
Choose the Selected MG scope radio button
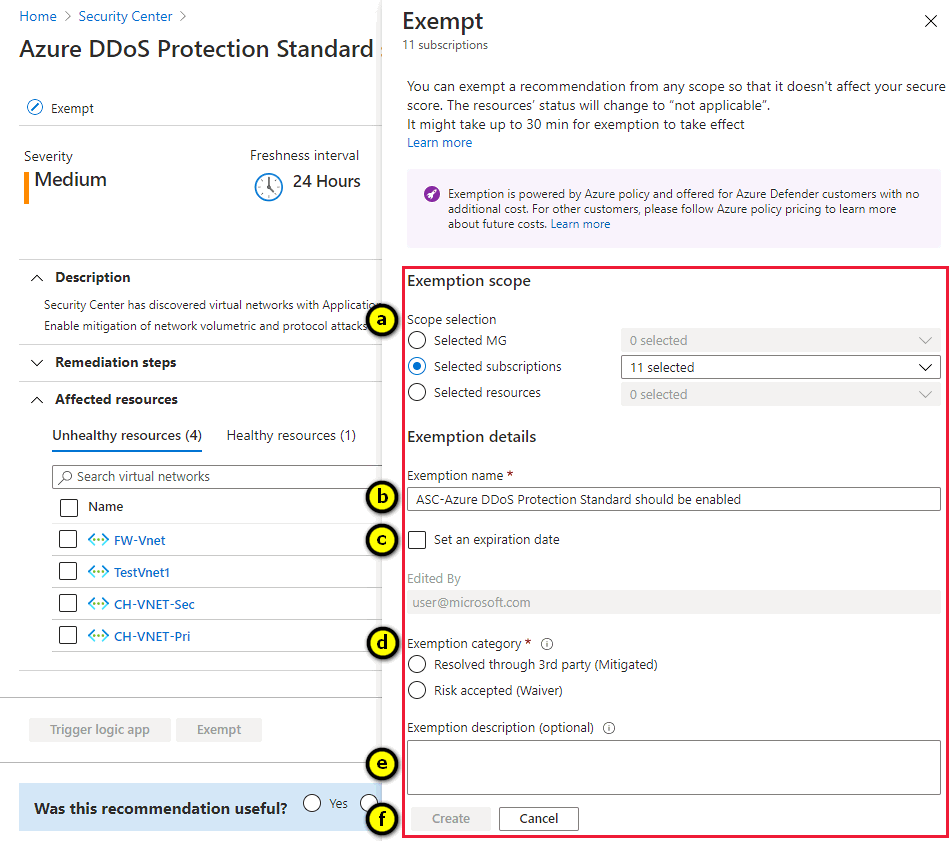418,341
